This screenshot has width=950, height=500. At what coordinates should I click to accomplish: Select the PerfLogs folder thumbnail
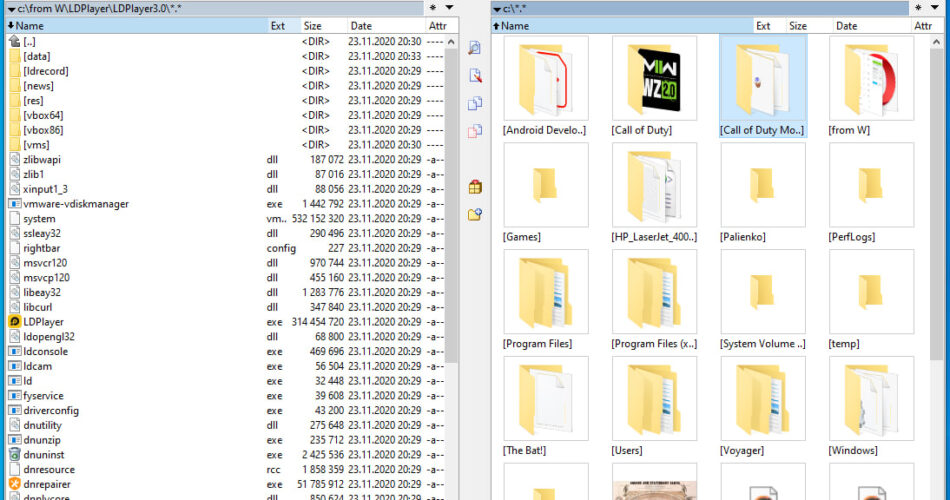click(871, 185)
